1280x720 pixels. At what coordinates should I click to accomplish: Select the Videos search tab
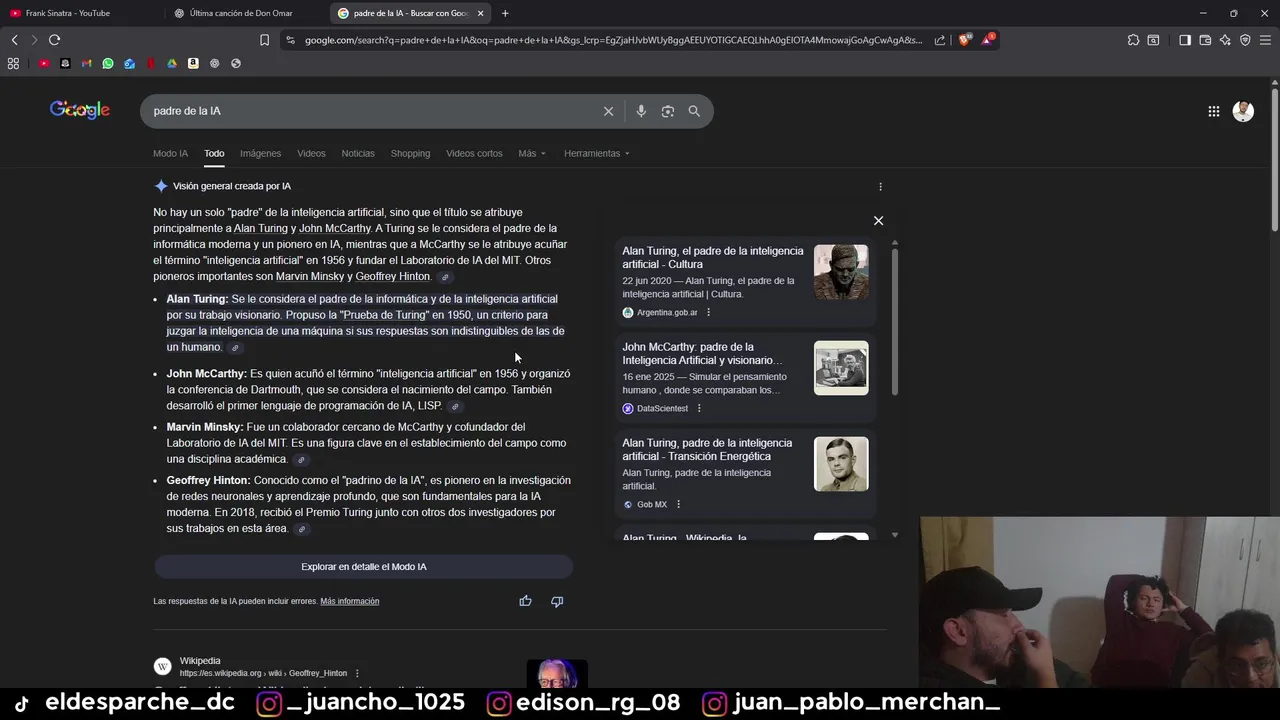click(x=311, y=153)
